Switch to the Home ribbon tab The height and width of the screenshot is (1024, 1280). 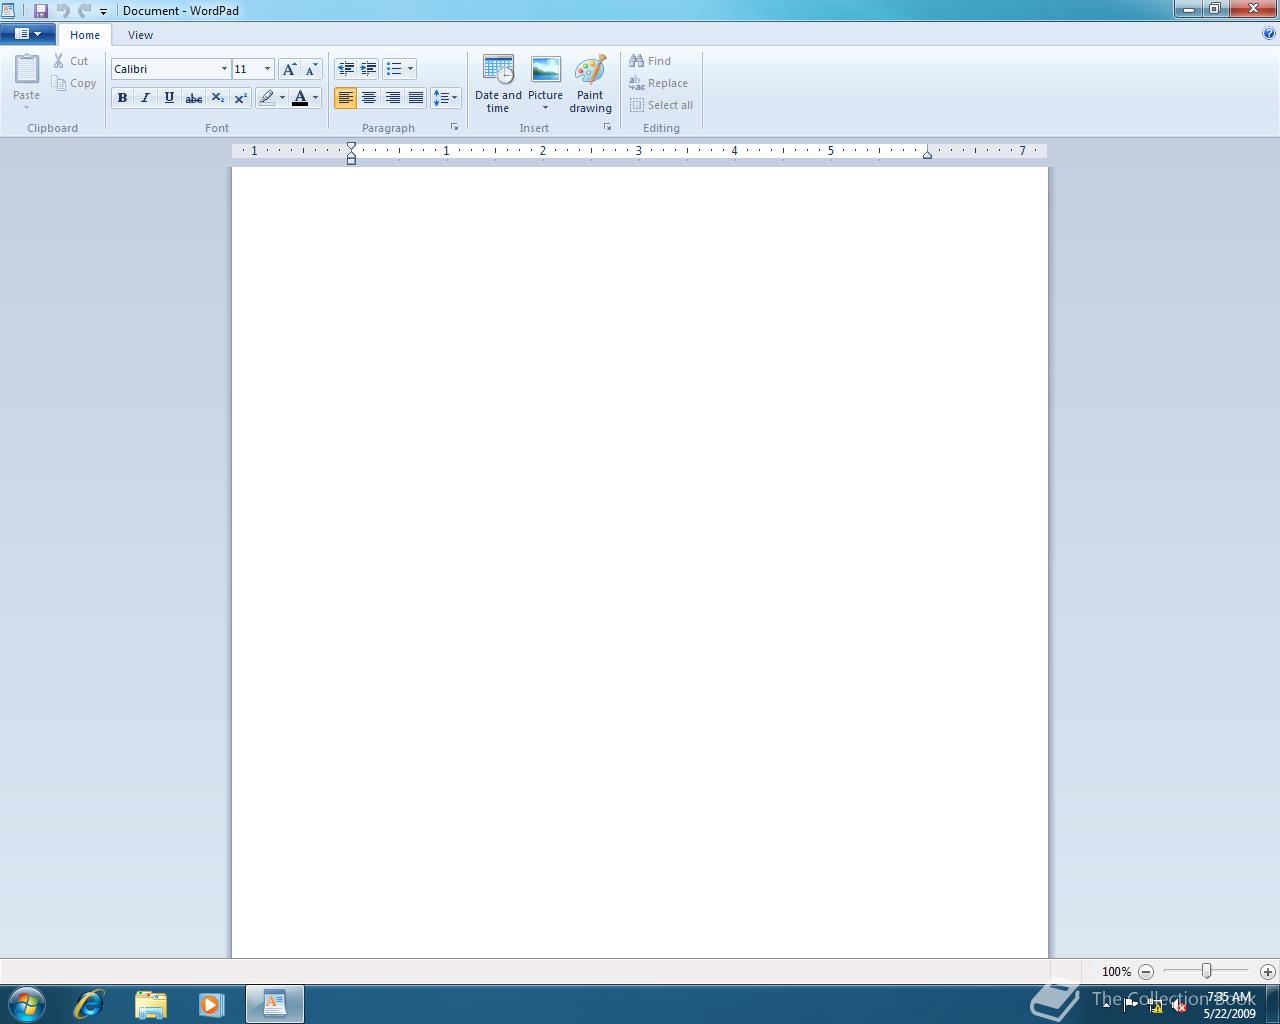85,35
